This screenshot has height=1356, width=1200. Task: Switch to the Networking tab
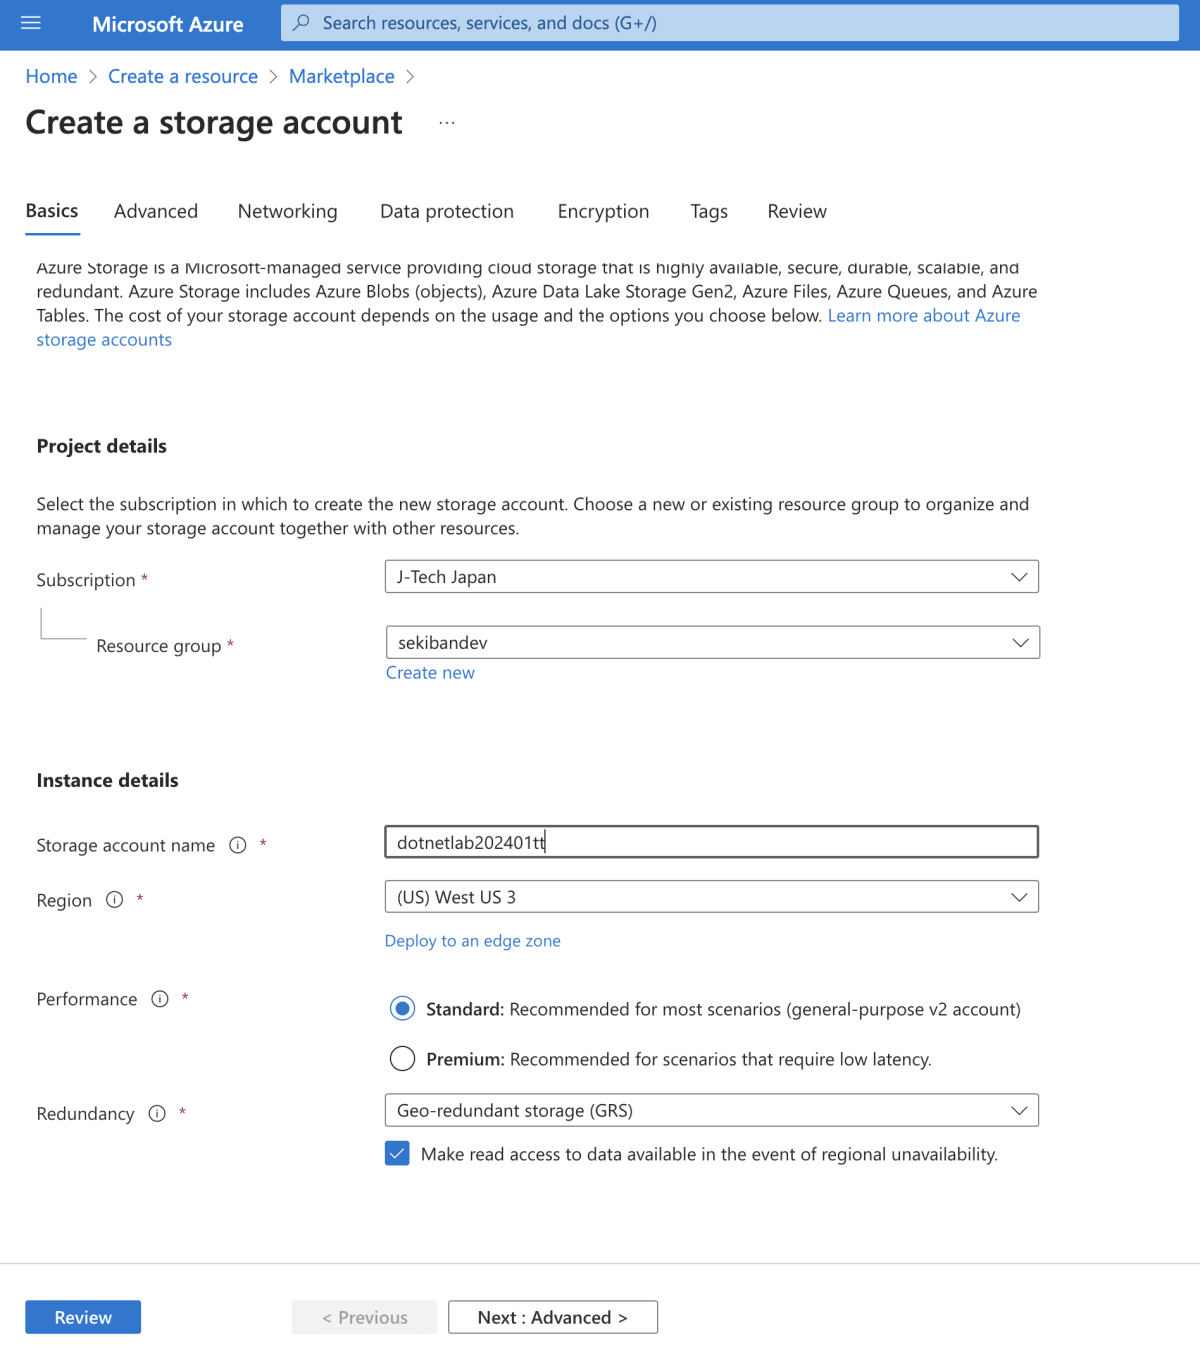click(x=288, y=211)
